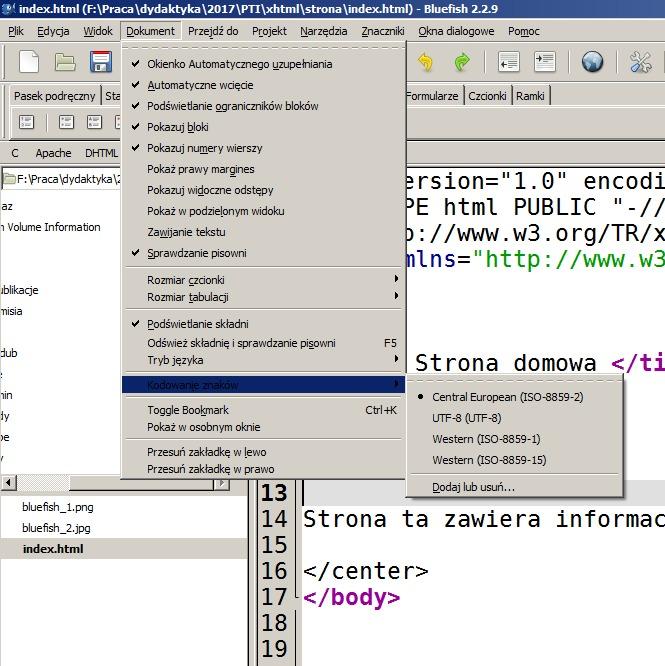665x666 pixels.
Task: Click the first quickbar icon under Pasek podręczny
Action: pyautogui.click(x=26, y=122)
